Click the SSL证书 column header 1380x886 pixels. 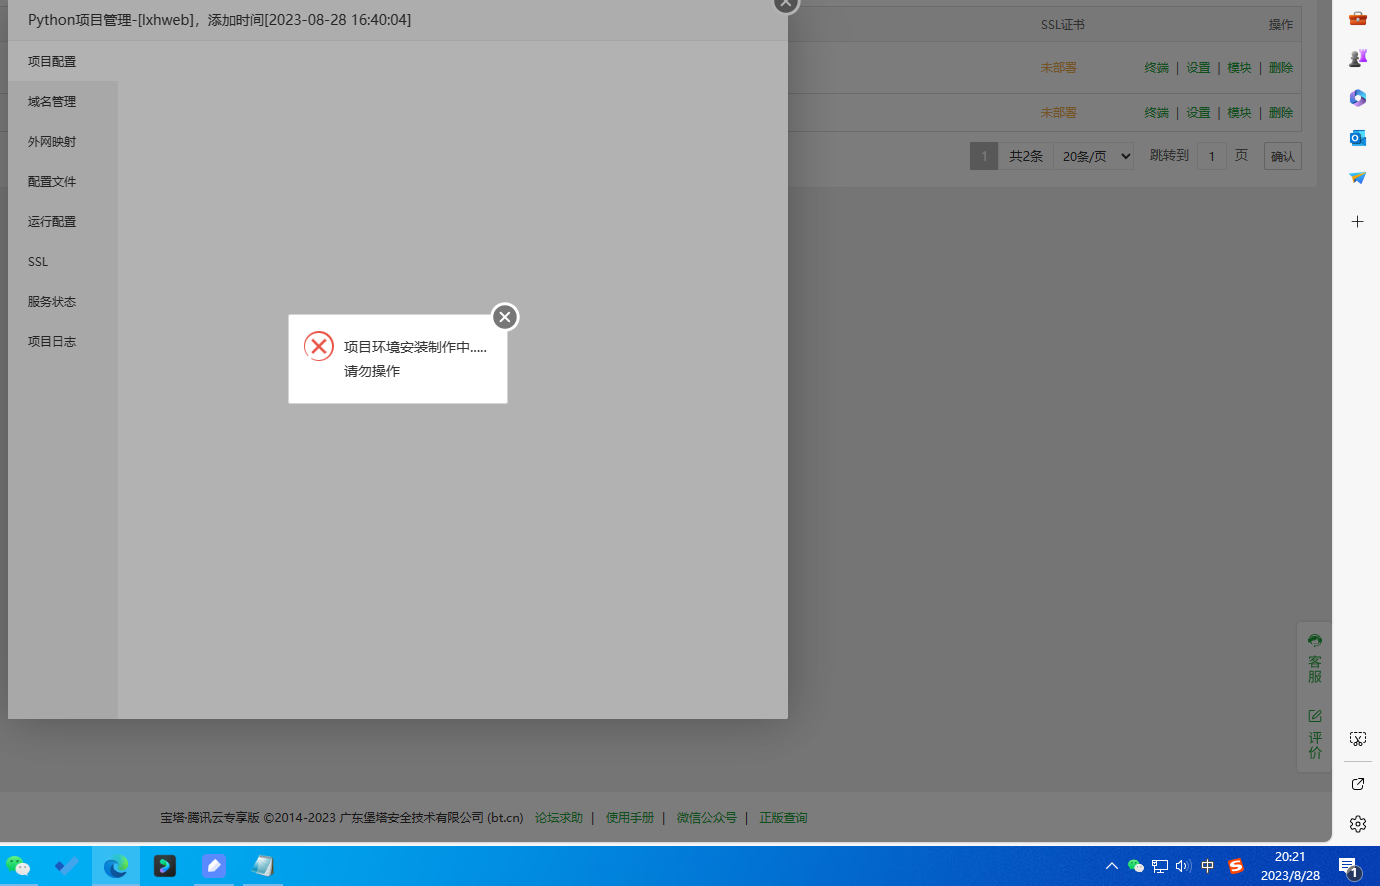click(x=1063, y=25)
